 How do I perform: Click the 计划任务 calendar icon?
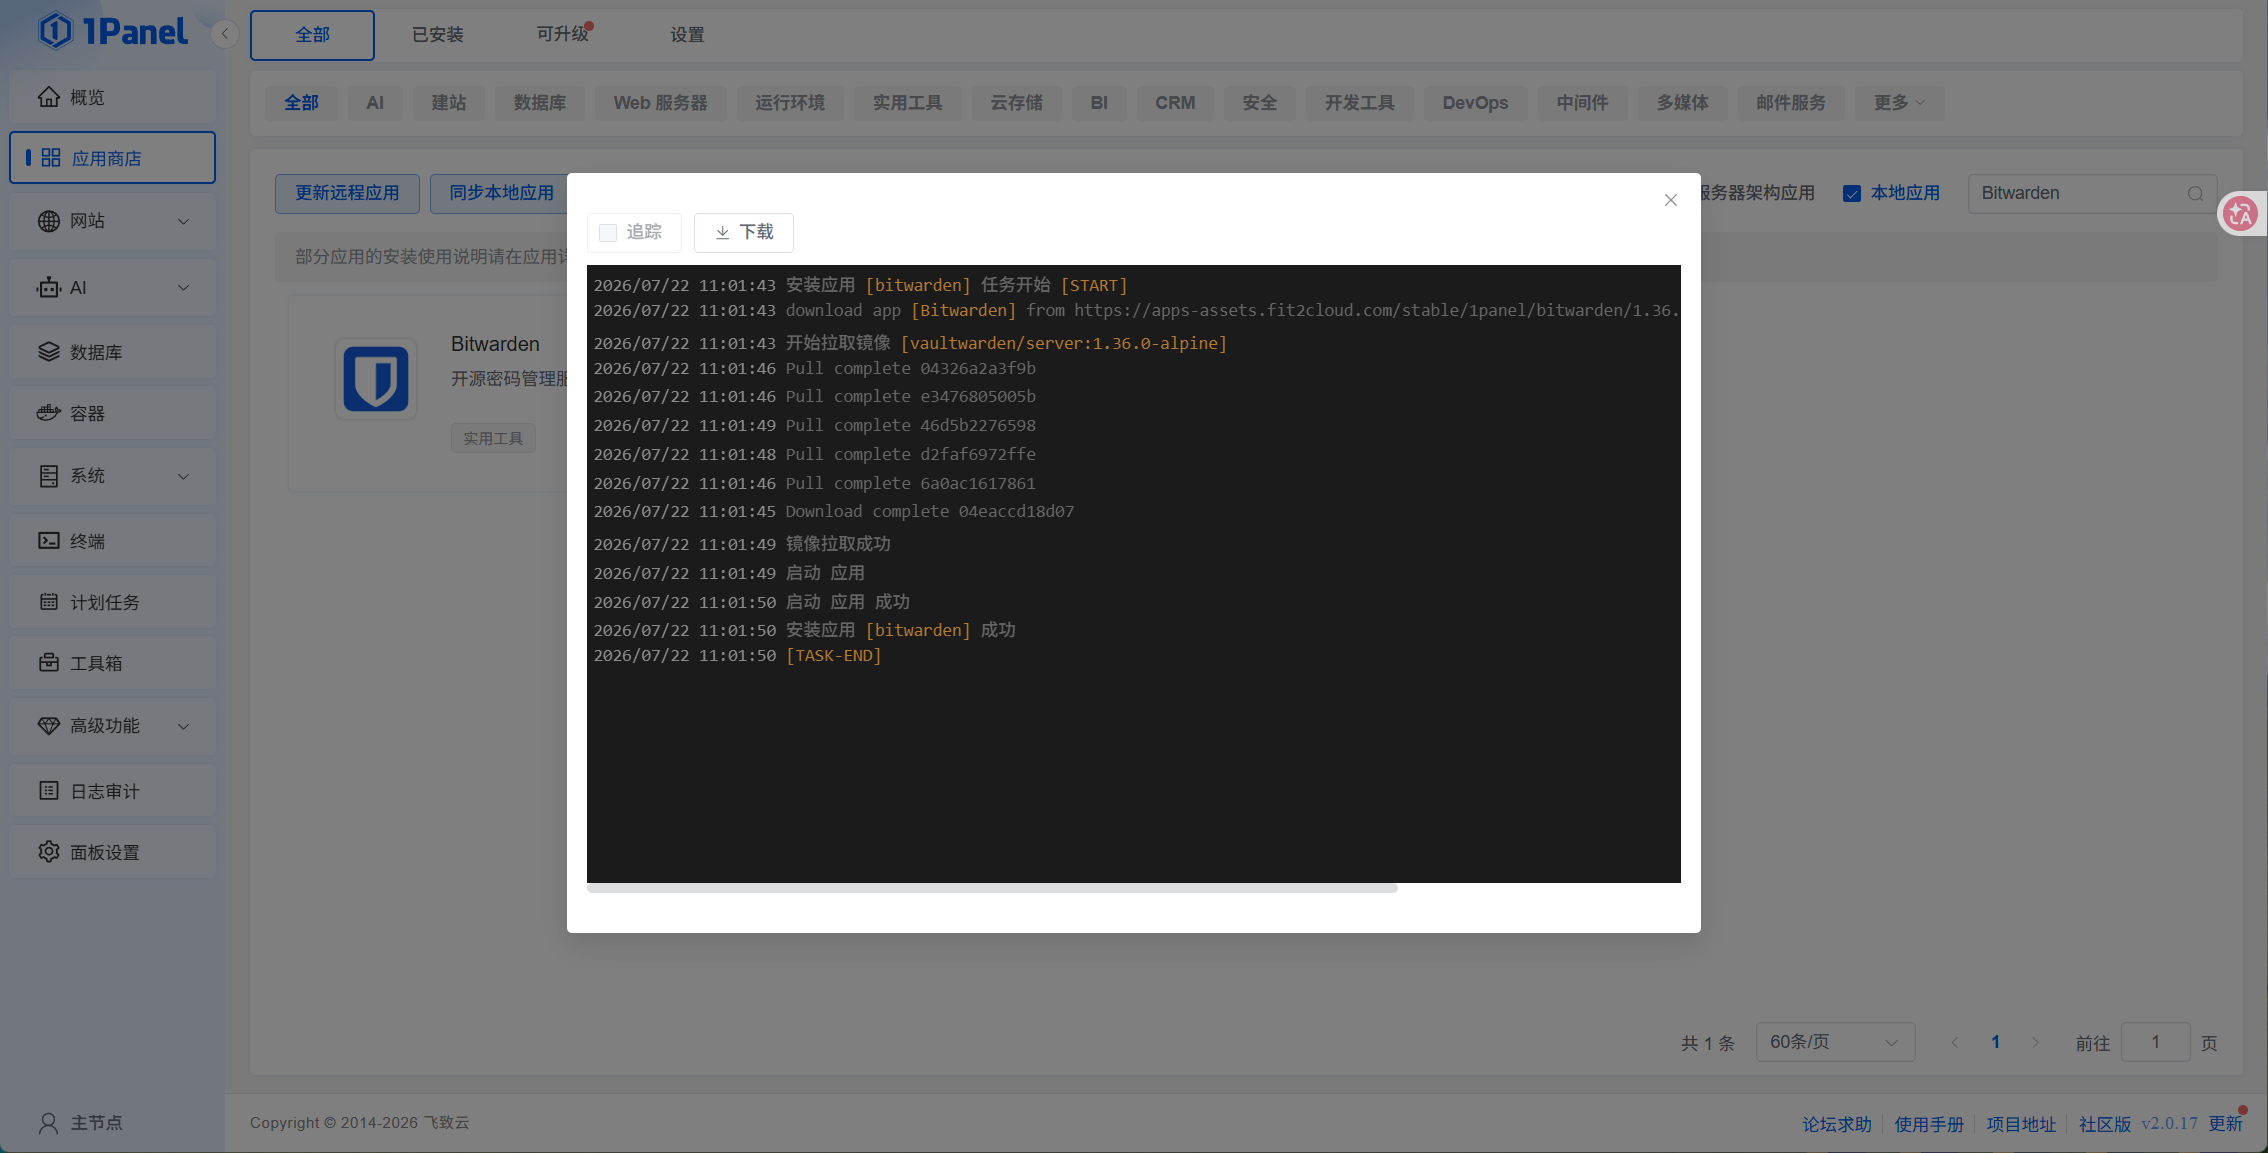[x=48, y=602]
